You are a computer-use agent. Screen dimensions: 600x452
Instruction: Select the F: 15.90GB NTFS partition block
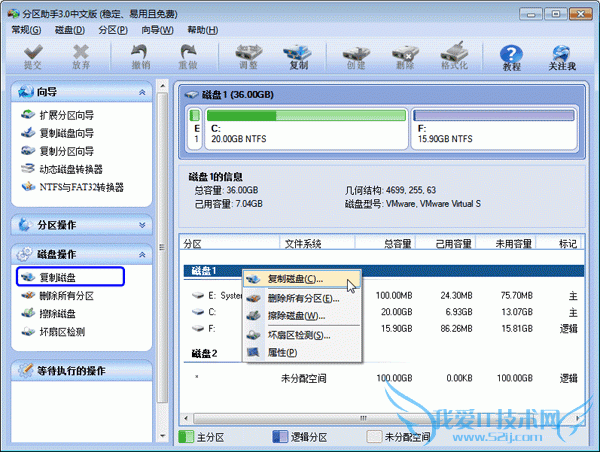click(x=494, y=128)
